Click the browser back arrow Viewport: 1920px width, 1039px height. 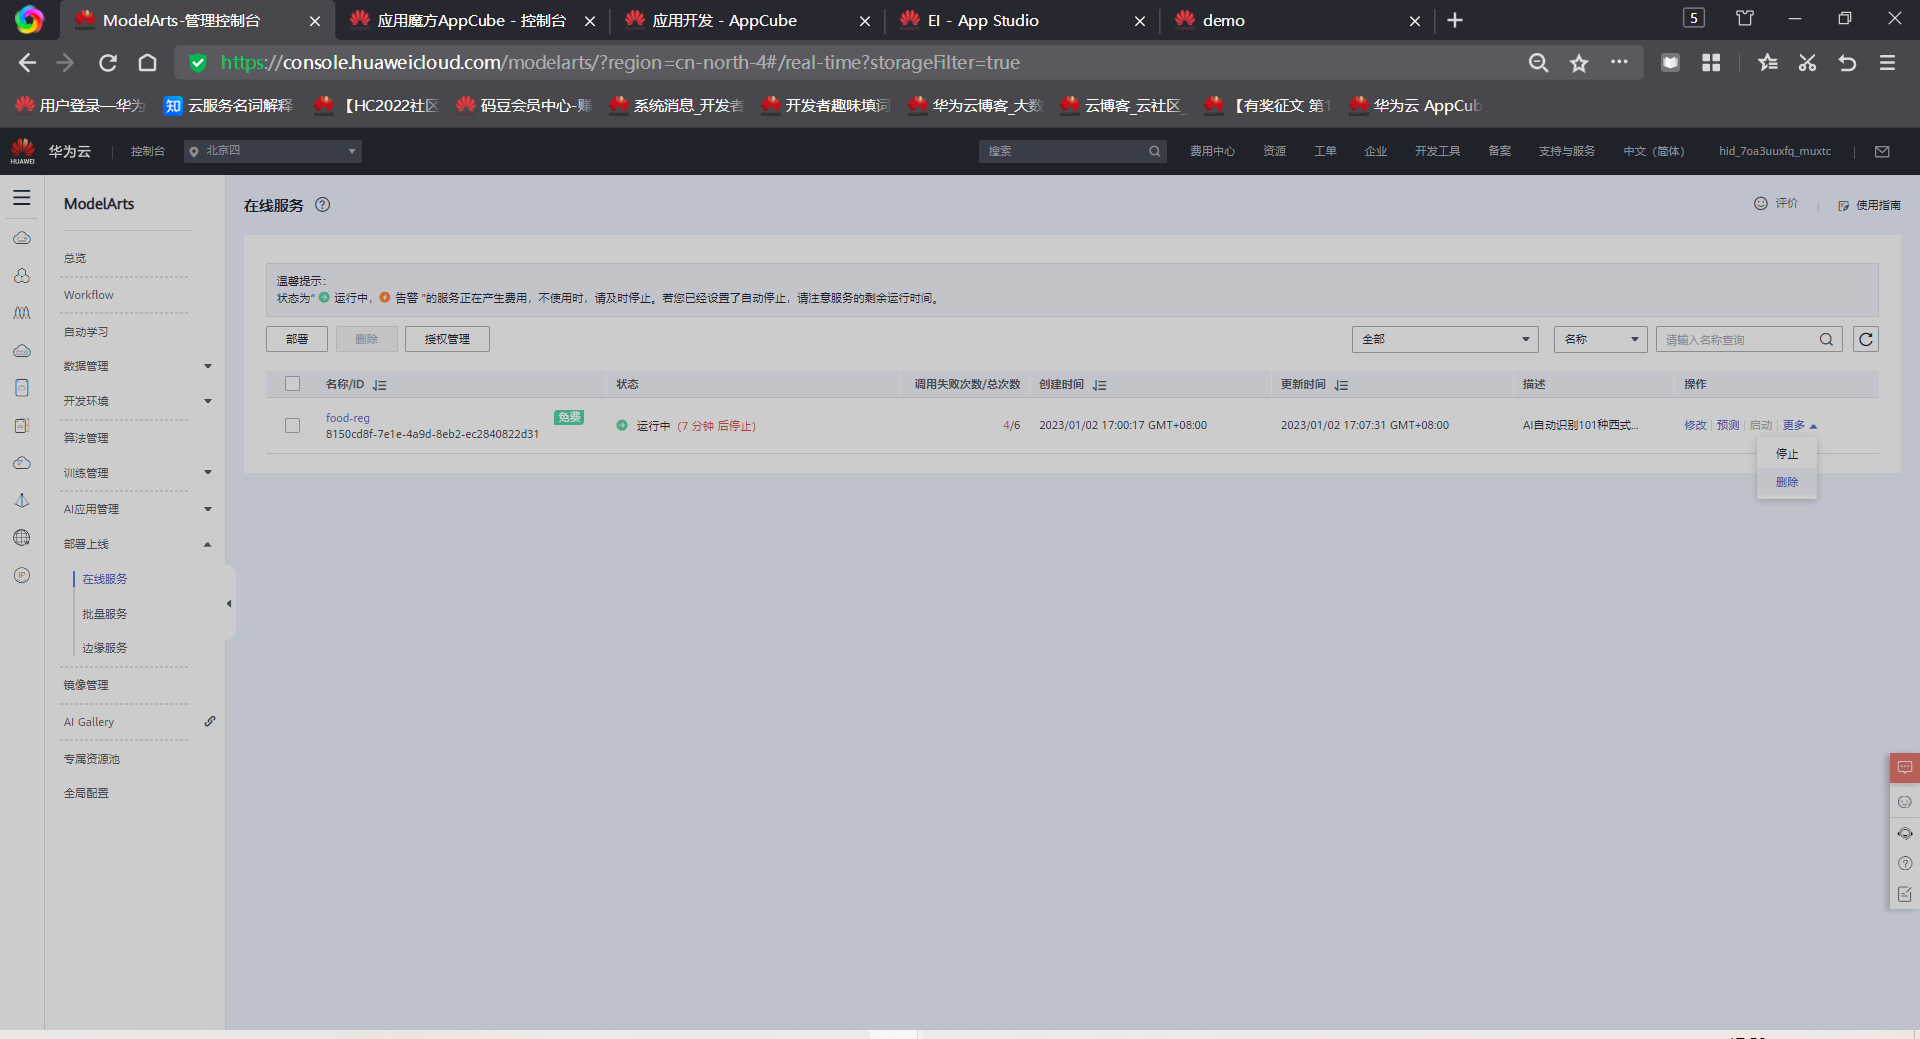(27, 63)
